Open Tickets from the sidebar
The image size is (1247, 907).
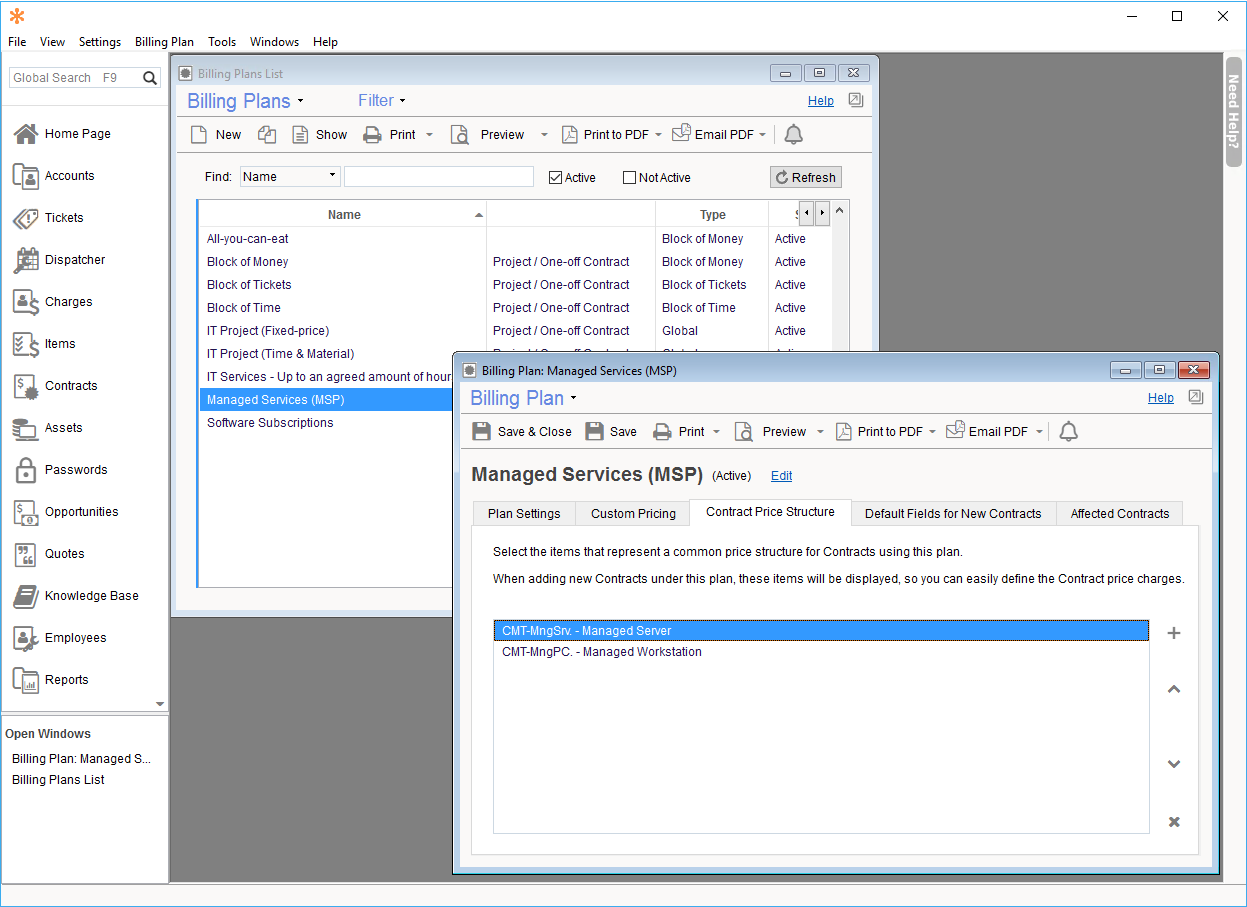coord(63,218)
